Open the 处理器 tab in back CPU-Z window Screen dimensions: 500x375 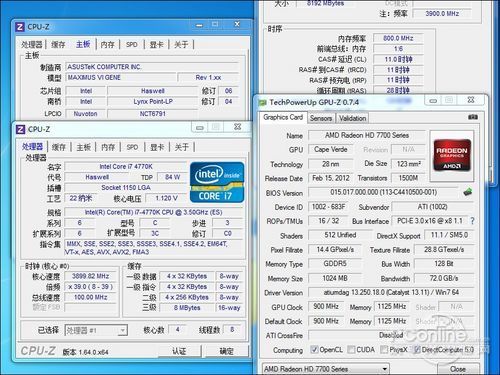(32, 45)
